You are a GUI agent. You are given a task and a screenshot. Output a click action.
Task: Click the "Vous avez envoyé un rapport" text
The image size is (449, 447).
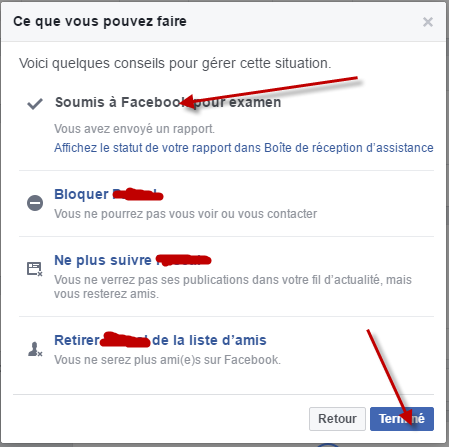pyautogui.click(x=134, y=128)
